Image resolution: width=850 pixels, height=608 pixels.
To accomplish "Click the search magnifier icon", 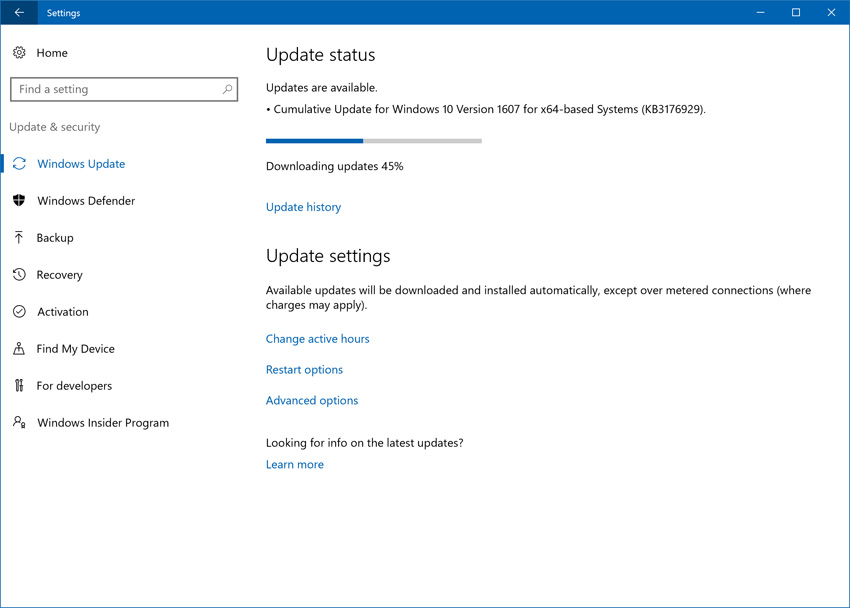I will 227,89.
